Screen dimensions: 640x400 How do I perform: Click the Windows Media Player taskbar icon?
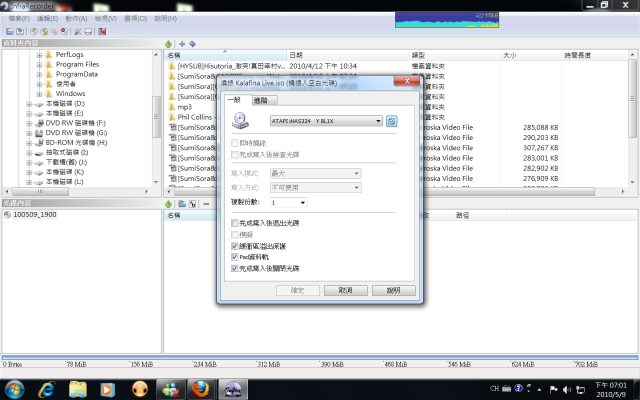(x=108, y=389)
